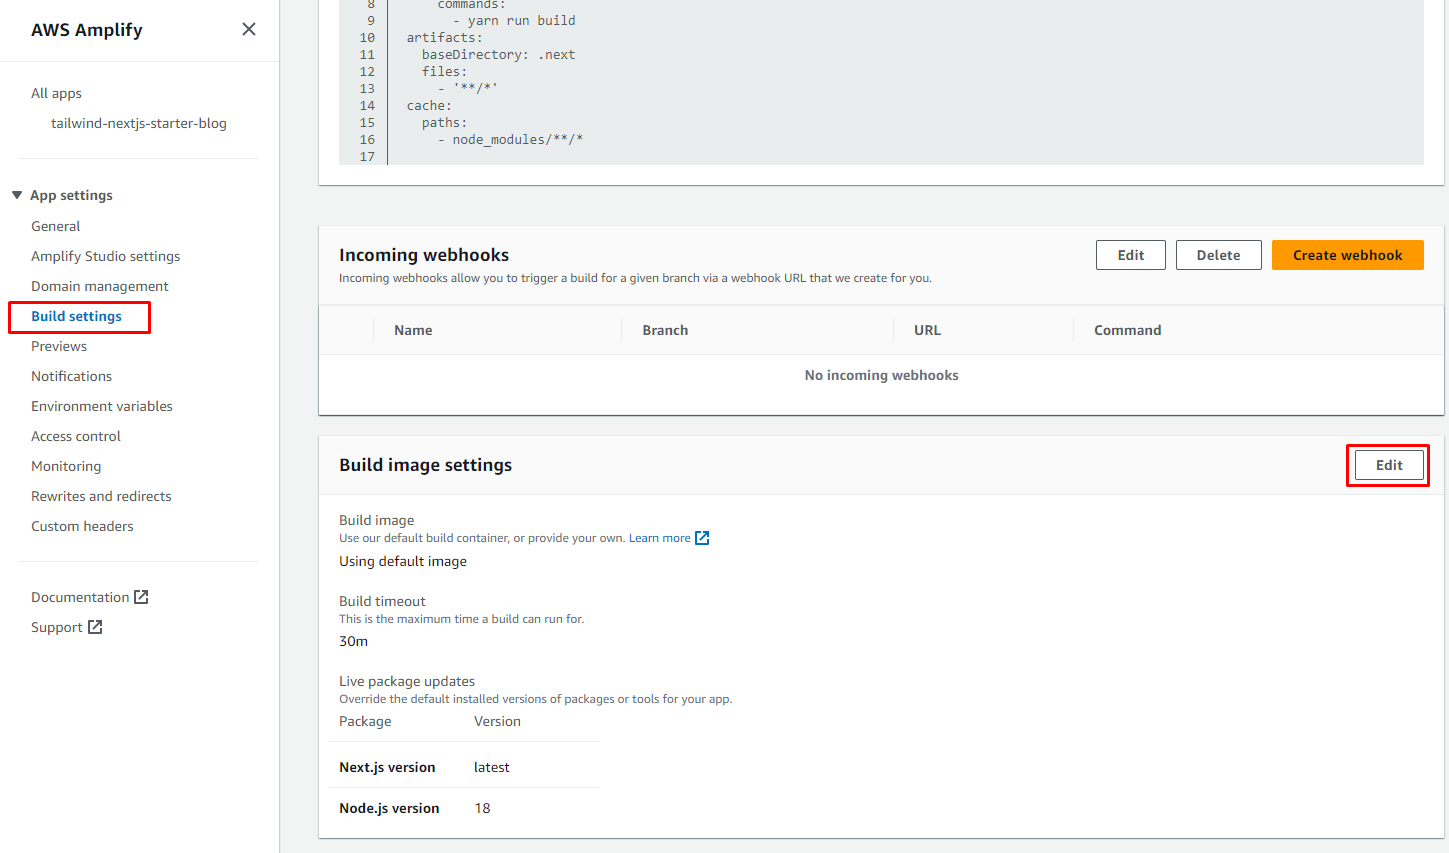Click external link icon next to Documentation
Screen dimensions: 1449x853
(x=141, y=597)
